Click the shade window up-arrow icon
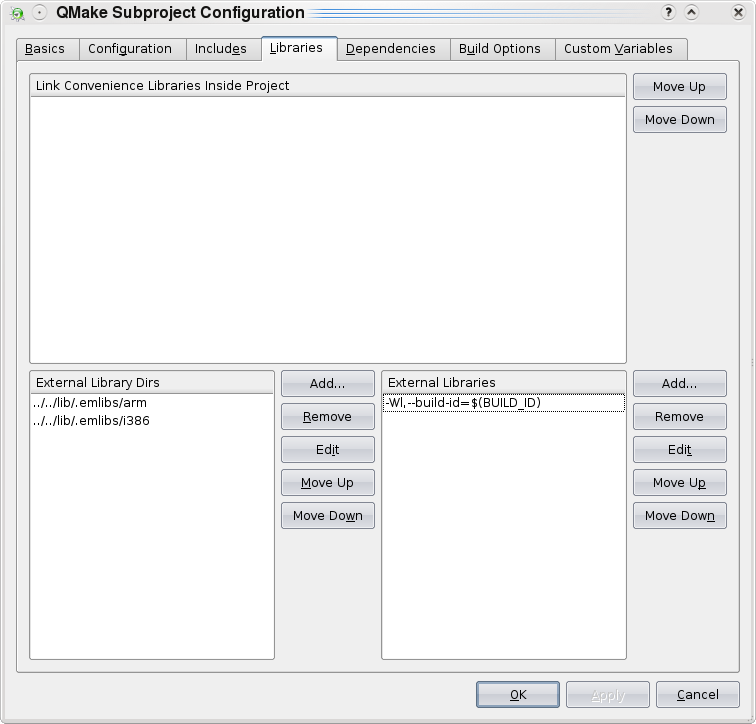Viewport: 756px width, 724px height. [x=692, y=13]
